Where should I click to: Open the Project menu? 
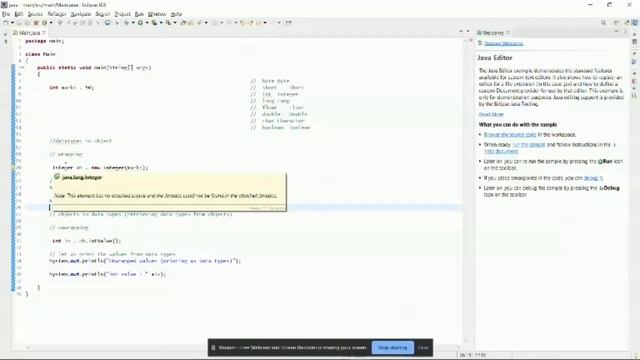[x=122, y=14]
